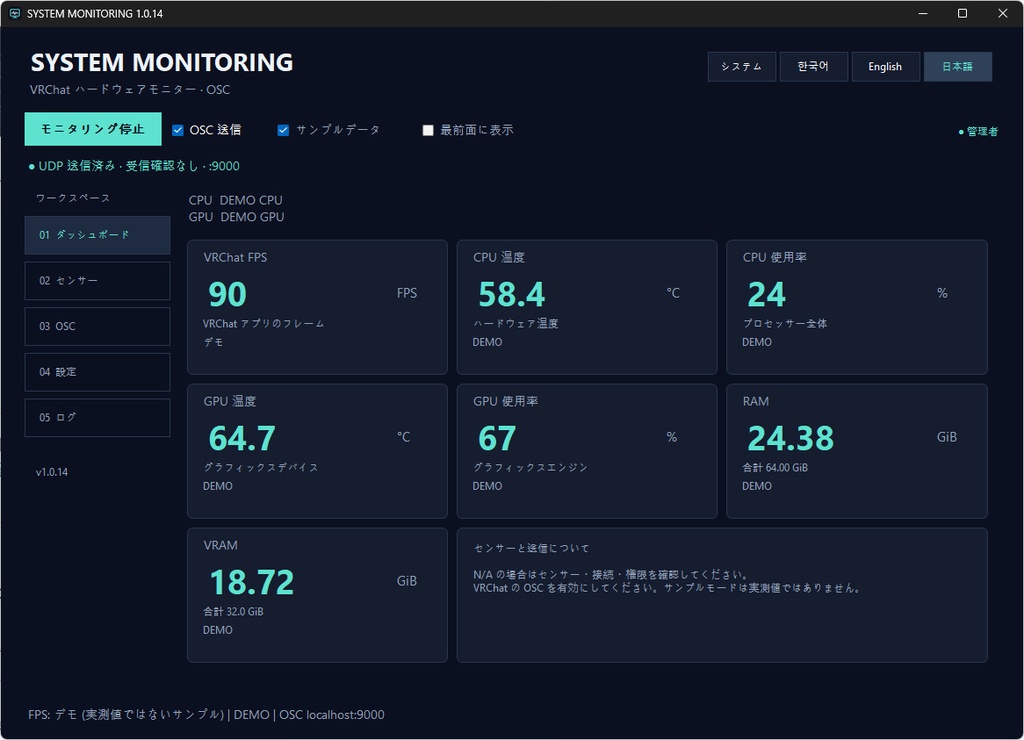Click the グラフィックスデバイス subtitle
This screenshot has height=740, width=1024.
coord(261,468)
